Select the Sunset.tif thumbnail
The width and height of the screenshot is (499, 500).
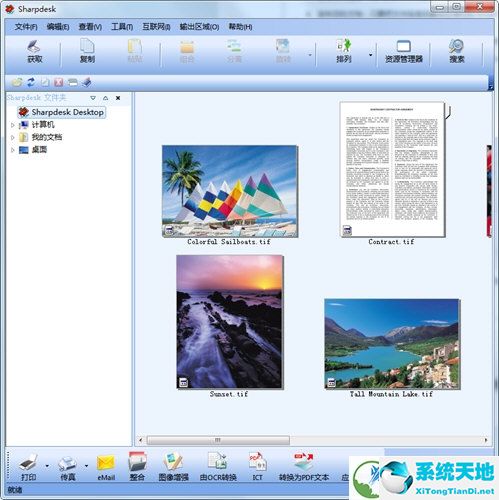click(230, 322)
